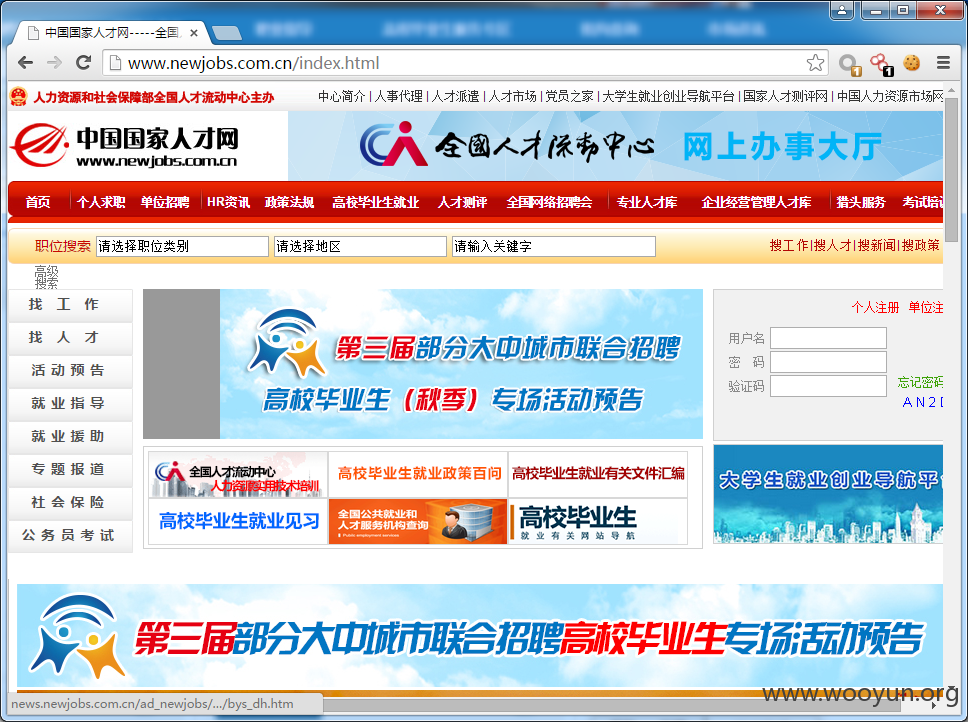Open the cookie extension icon

[911, 62]
